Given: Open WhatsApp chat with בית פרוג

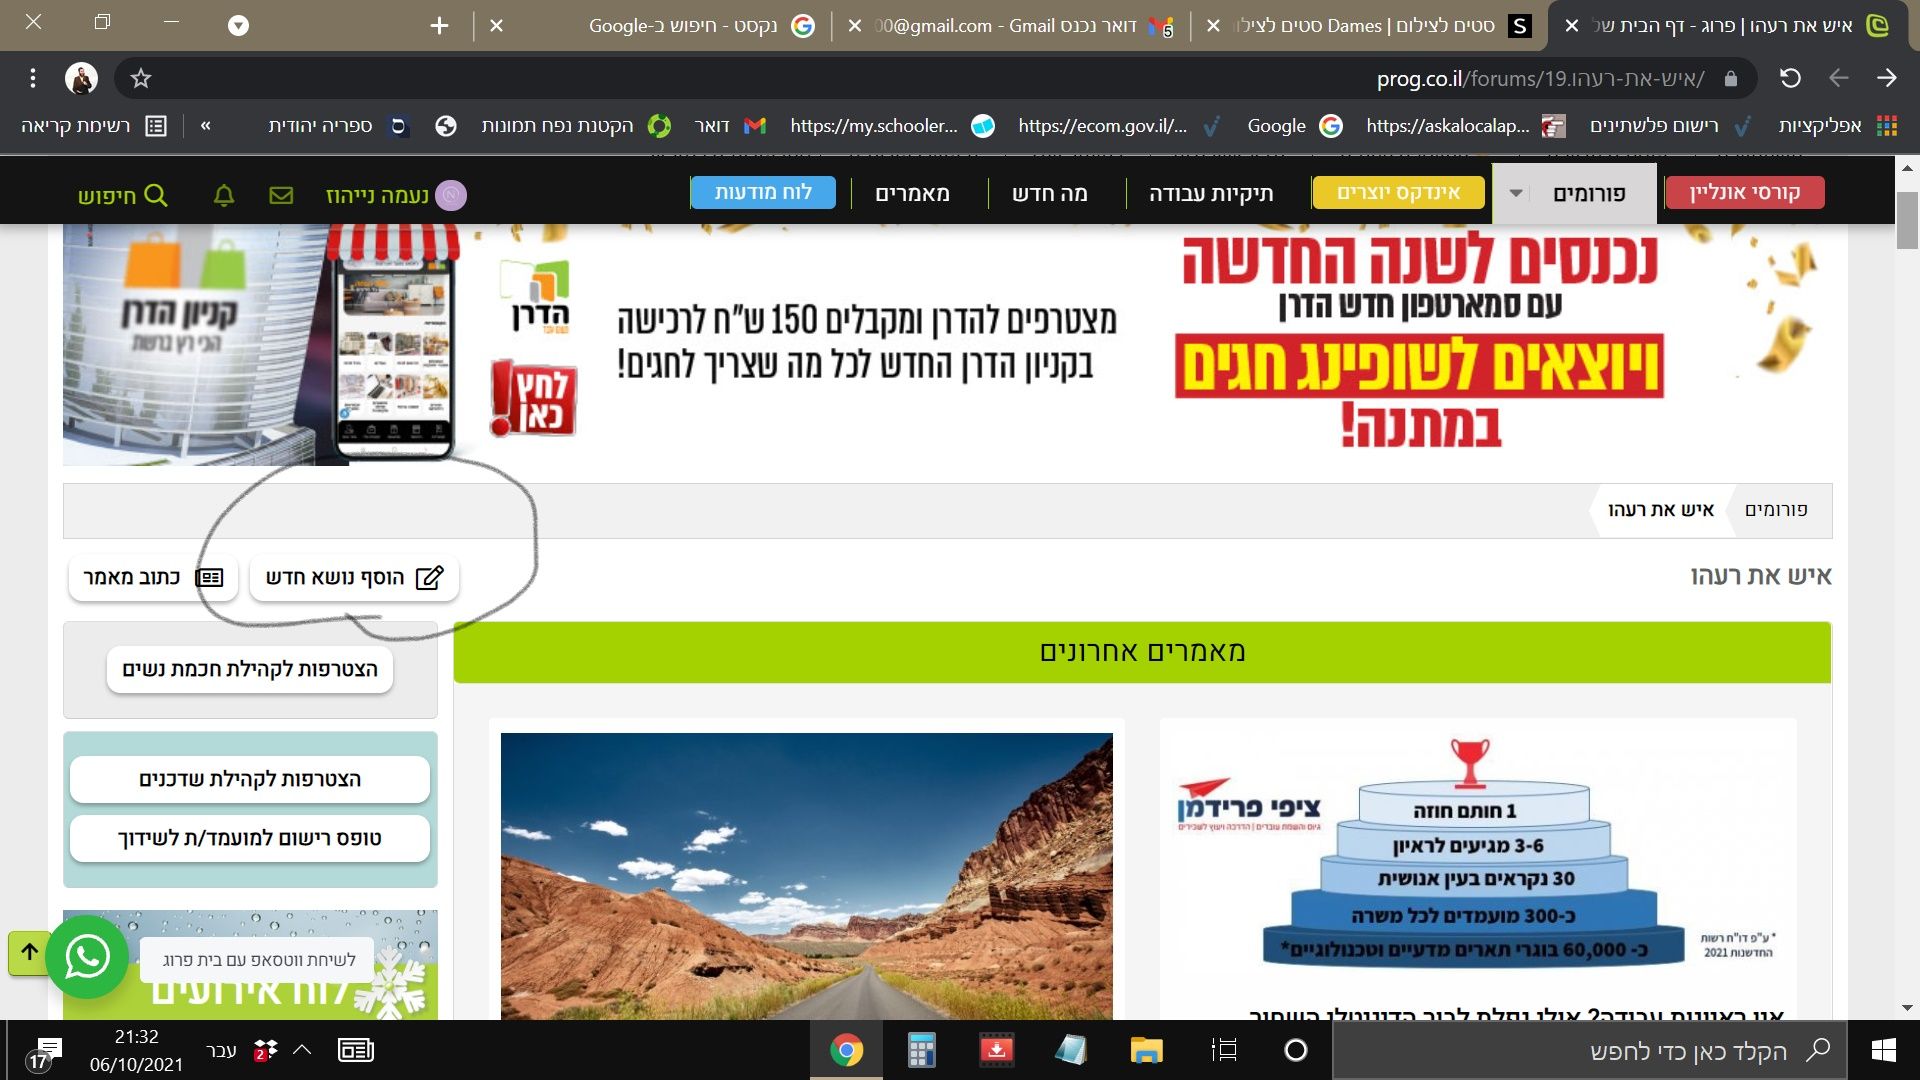Looking at the screenshot, I should point(86,957).
